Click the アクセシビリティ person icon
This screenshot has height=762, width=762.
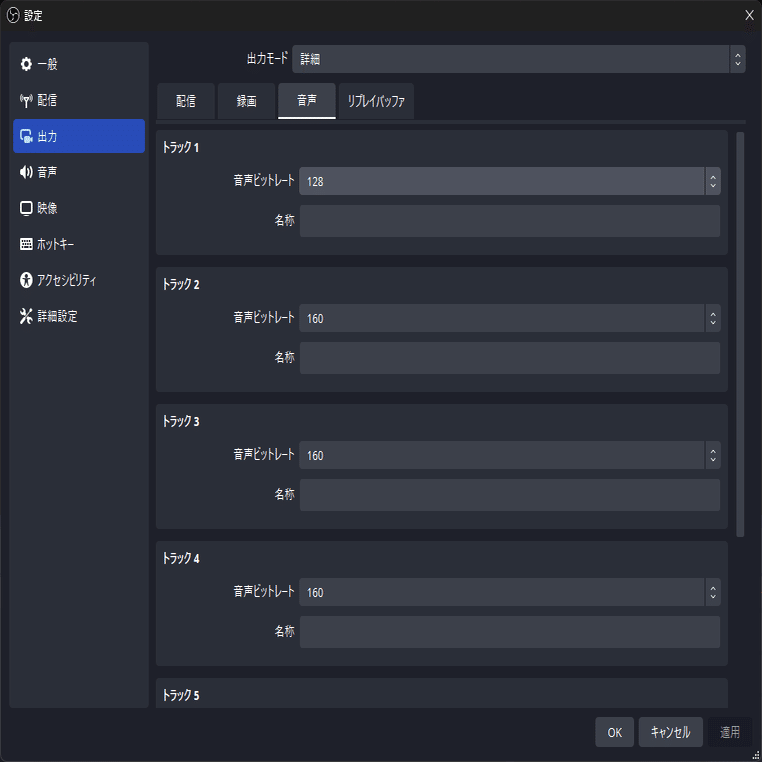tap(26, 280)
